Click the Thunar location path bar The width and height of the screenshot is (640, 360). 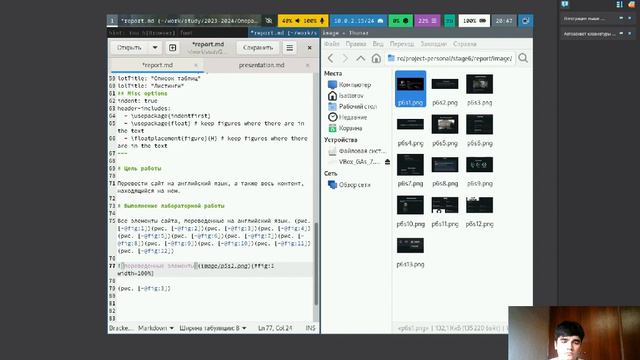pos(450,58)
